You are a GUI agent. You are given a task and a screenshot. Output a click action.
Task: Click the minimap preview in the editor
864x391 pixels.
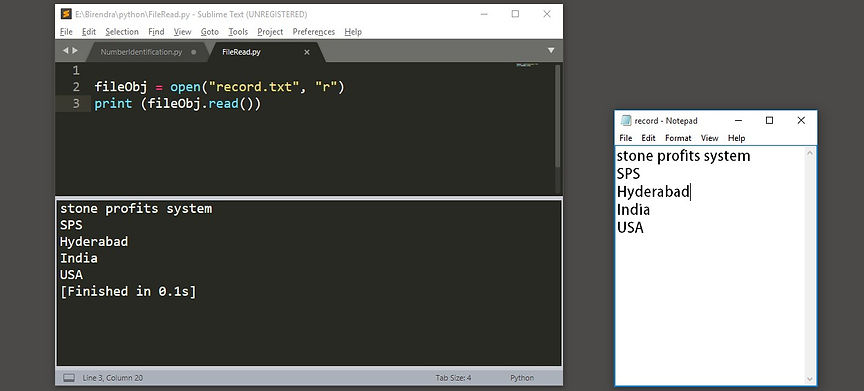pyautogui.click(x=527, y=65)
